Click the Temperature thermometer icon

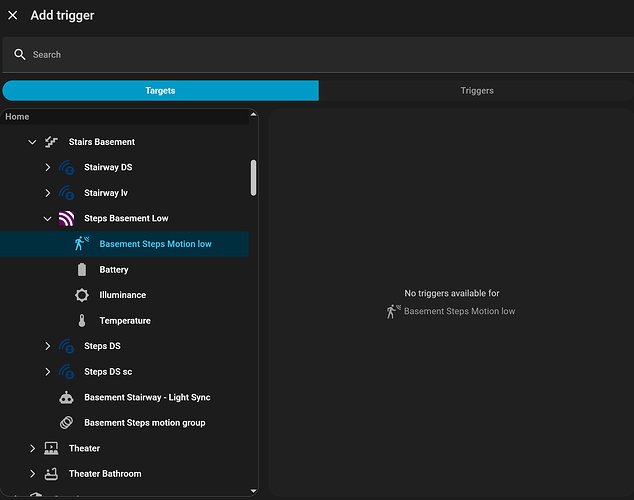82,321
